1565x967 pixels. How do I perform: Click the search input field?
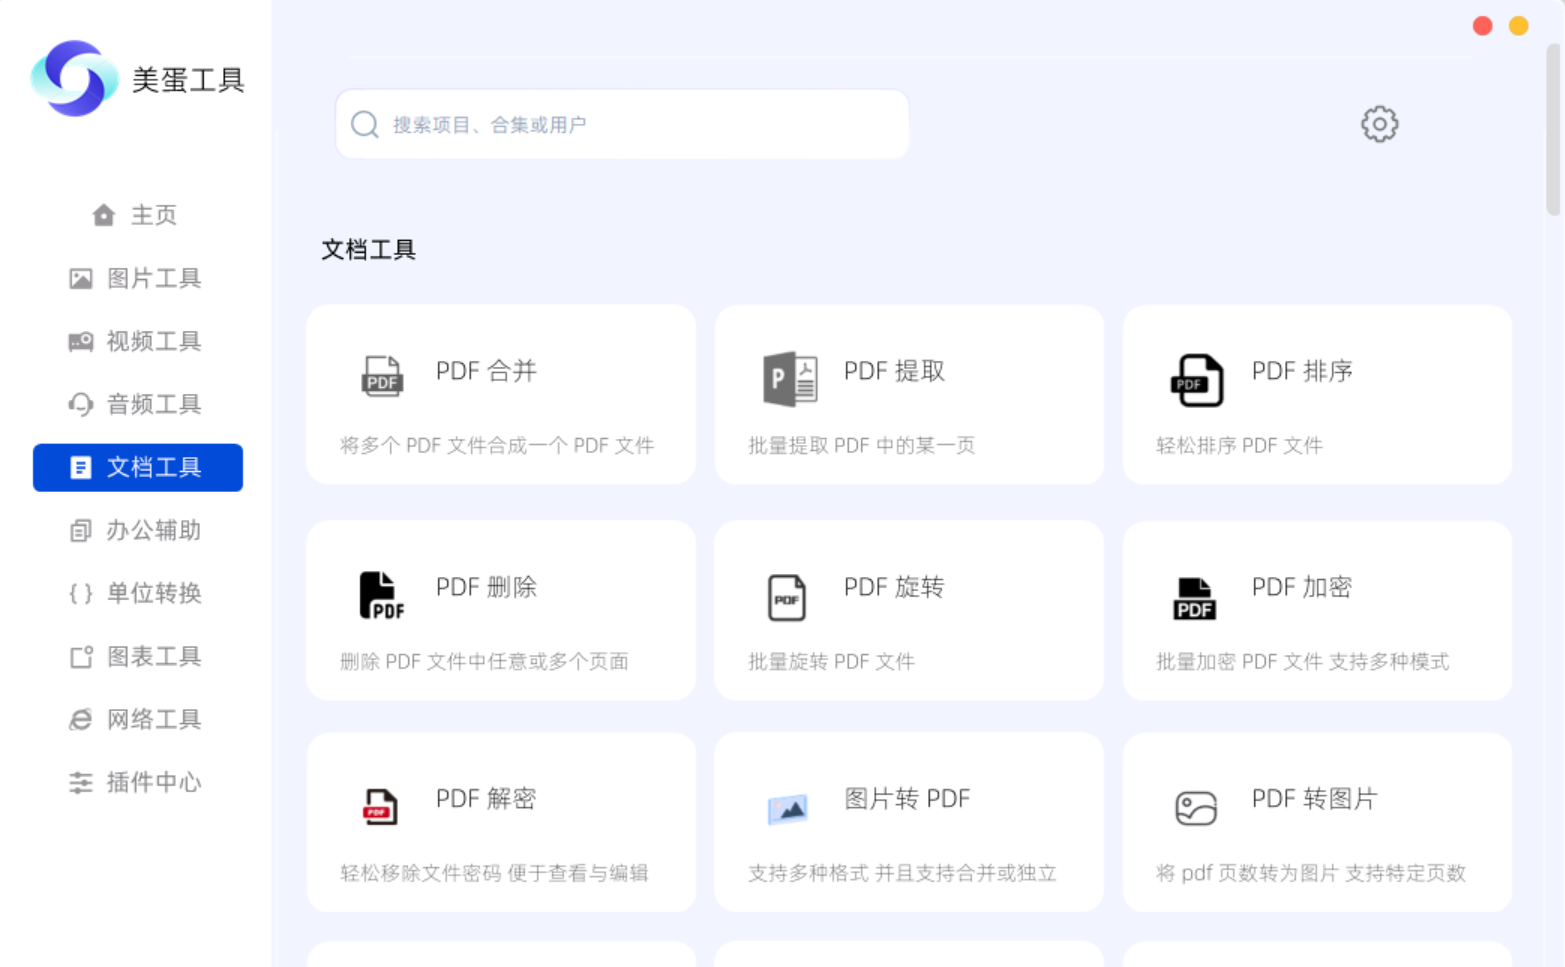pos(622,124)
